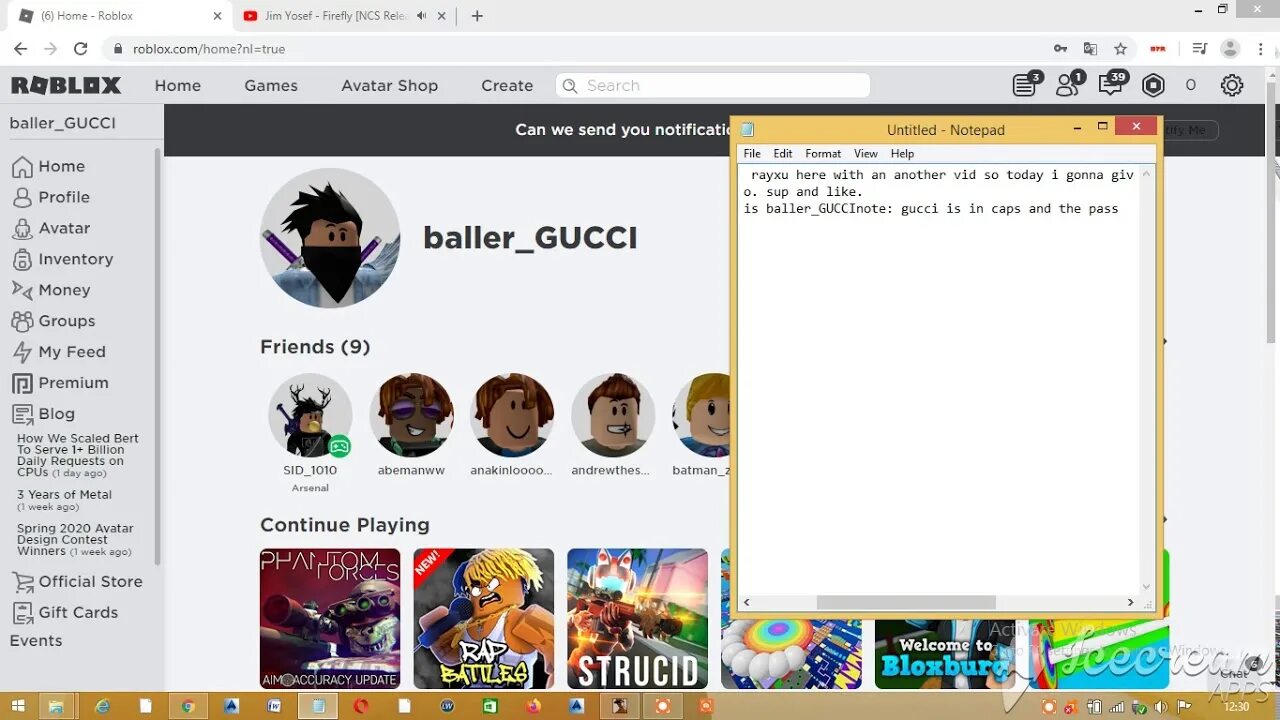Viewport: 1280px width, 720px height.
Task: Focus the Roblox Search box
Action: pos(713,86)
